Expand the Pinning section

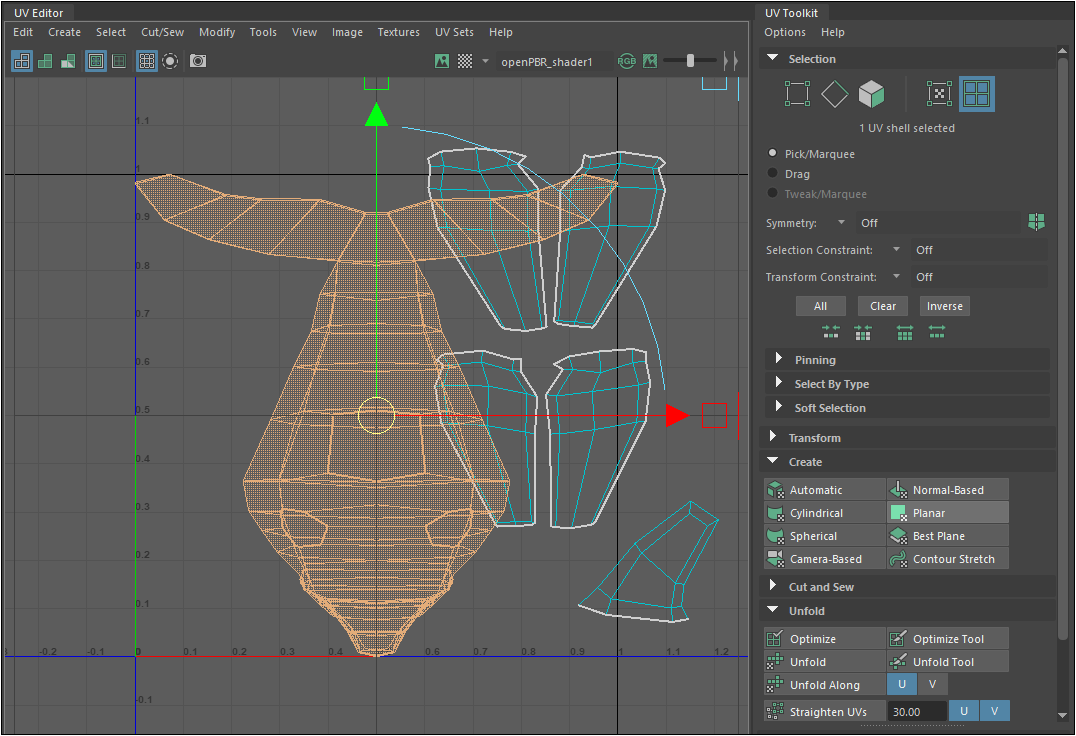[x=815, y=360]
